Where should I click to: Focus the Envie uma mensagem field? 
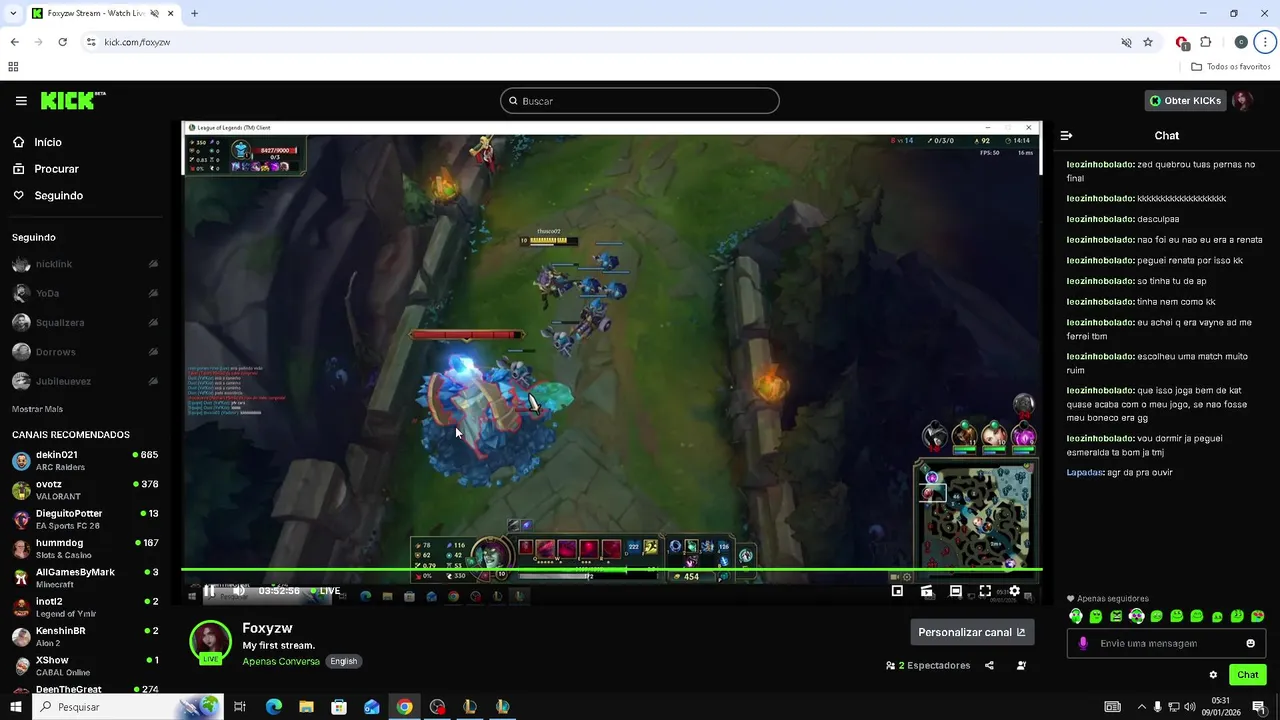pos(1166,643)
